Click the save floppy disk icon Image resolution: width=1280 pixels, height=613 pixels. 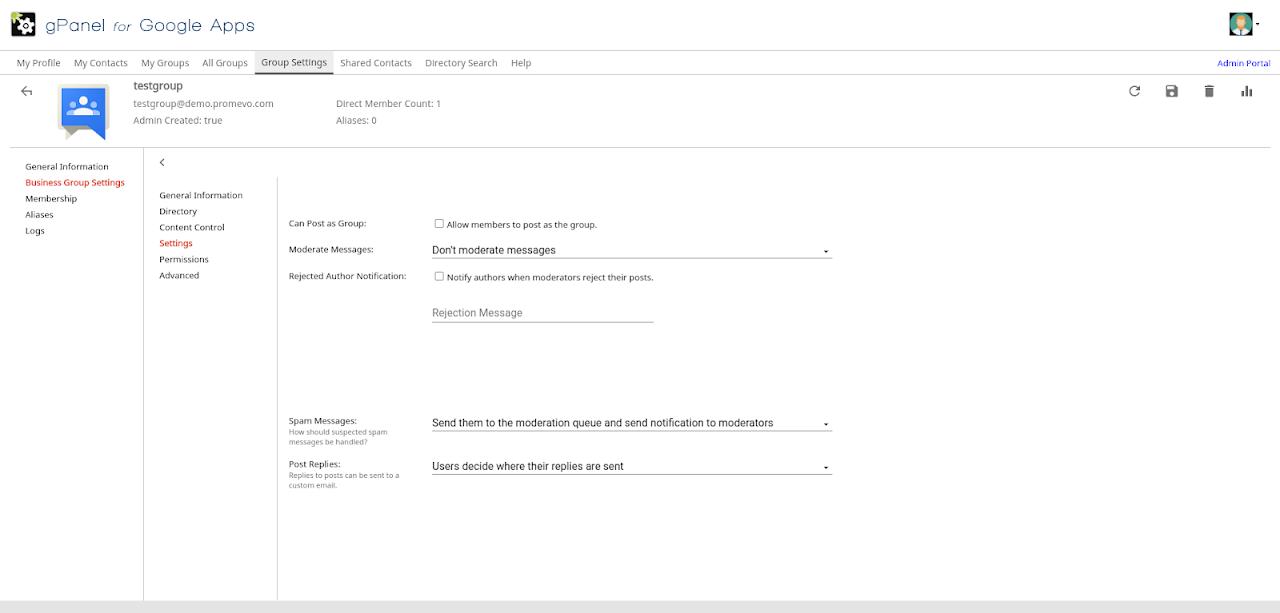[1171, 91]
